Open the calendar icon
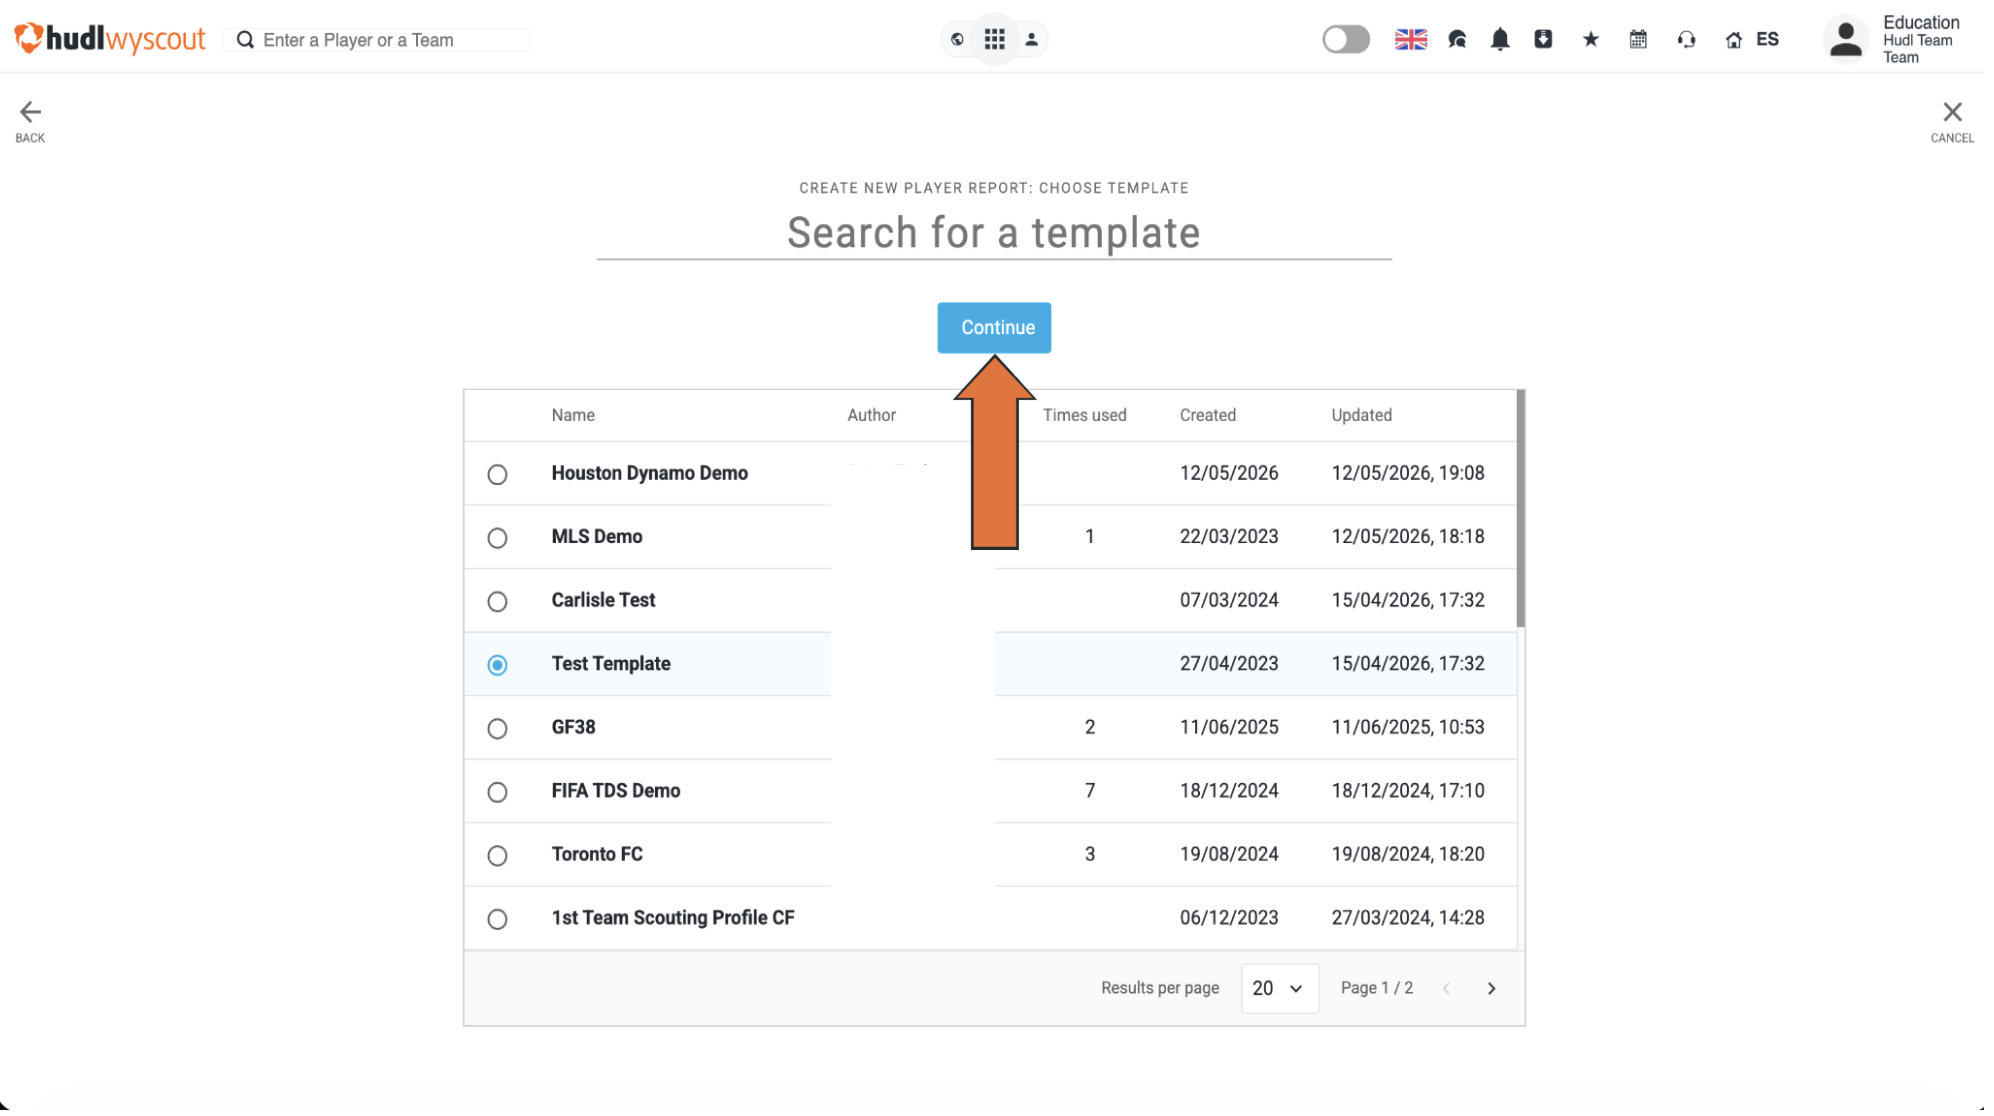The image size is (1994, 1116). 1638,40
